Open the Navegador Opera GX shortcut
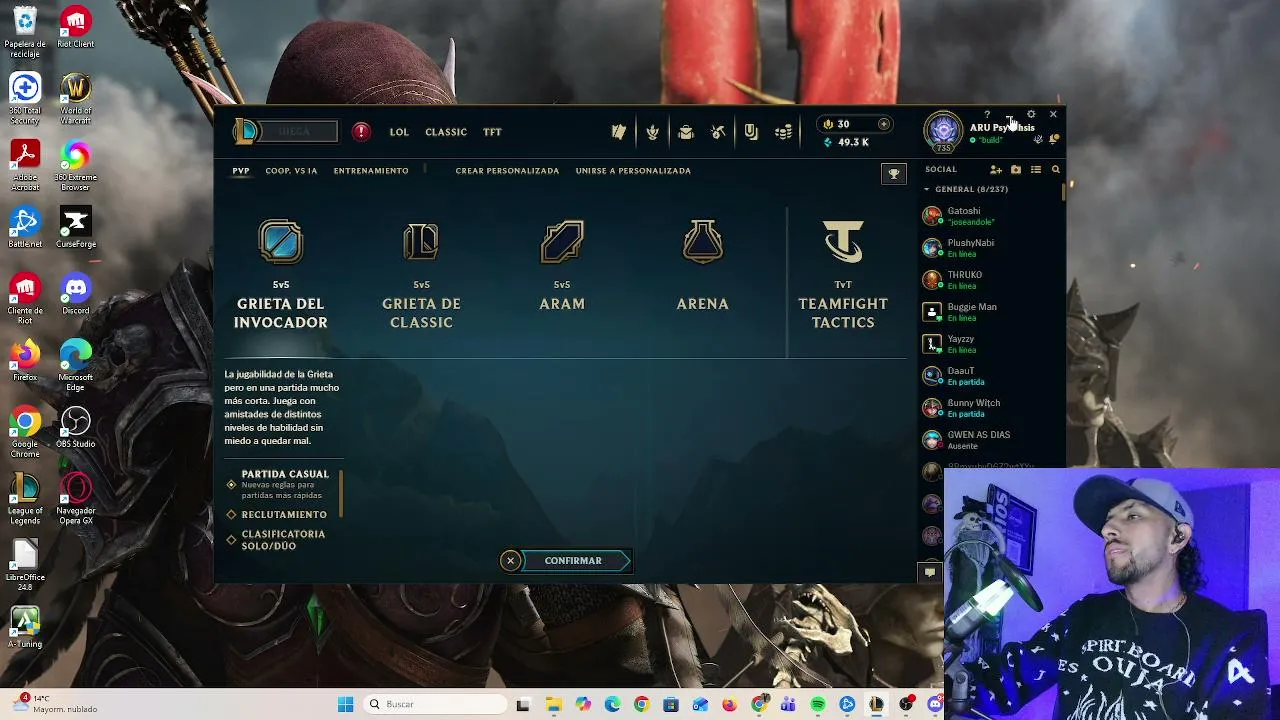Viewport: 1280px width, 720px height. [x=76, y=499]
